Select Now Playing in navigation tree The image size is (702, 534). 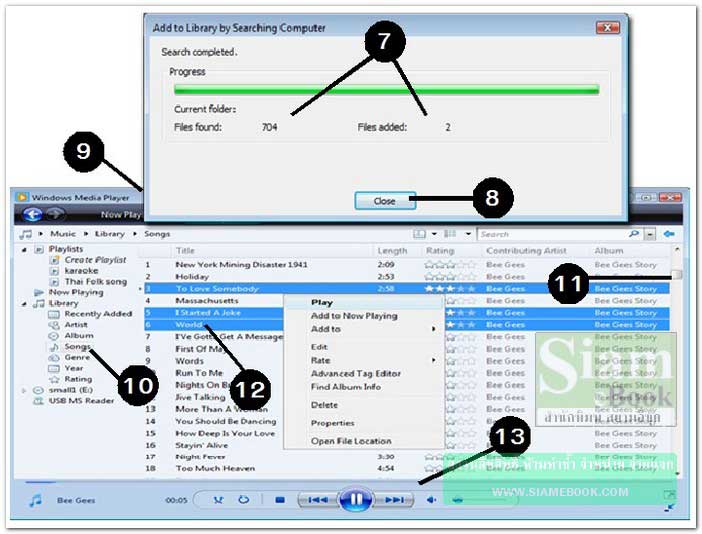point(76,292)
